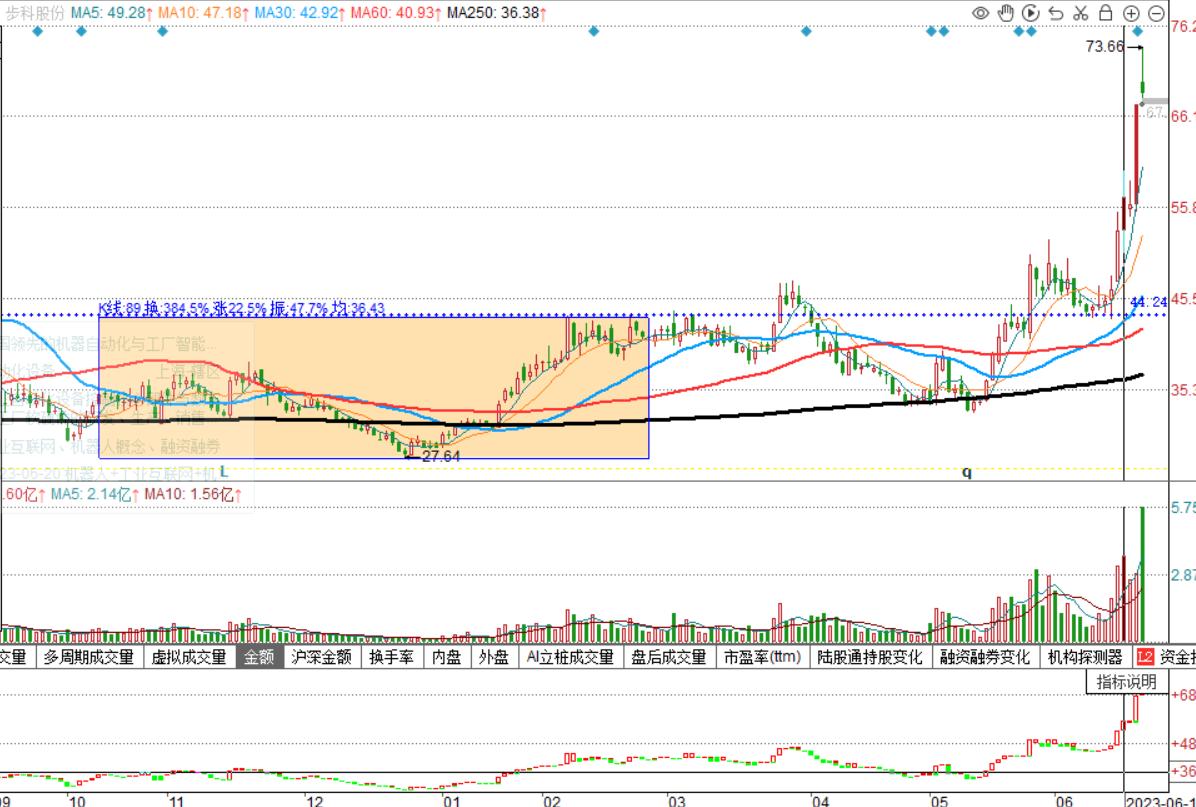Click the 73.66 high price marker

1104,46
